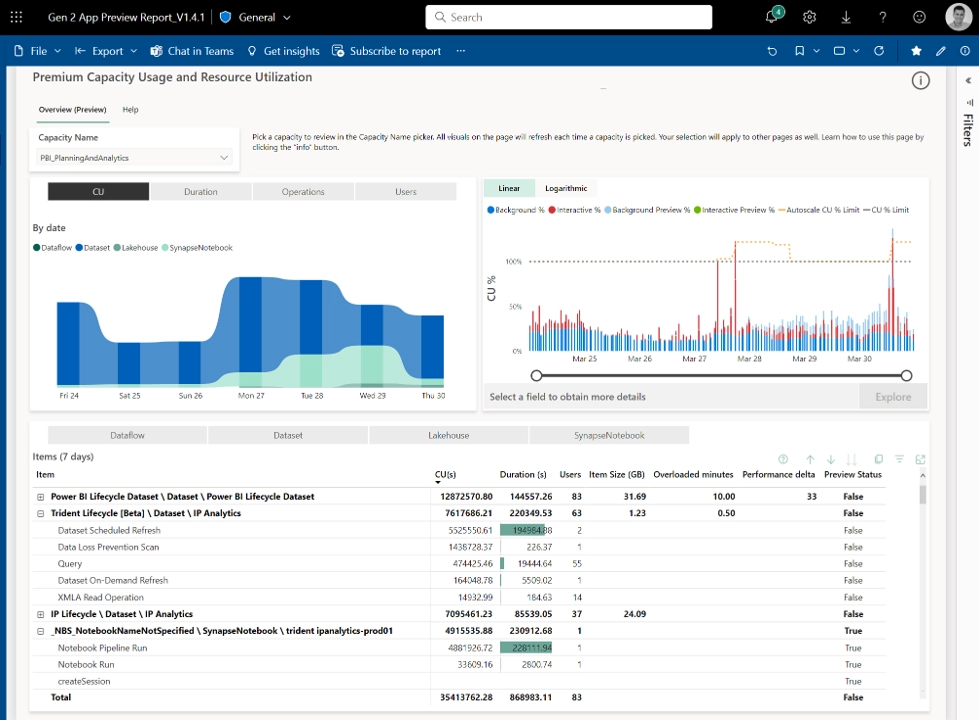Screen dimensions: 979x720
Task: Collapse _NBS_NotebookNameNotSpecified row
Action: pos(41,631)
